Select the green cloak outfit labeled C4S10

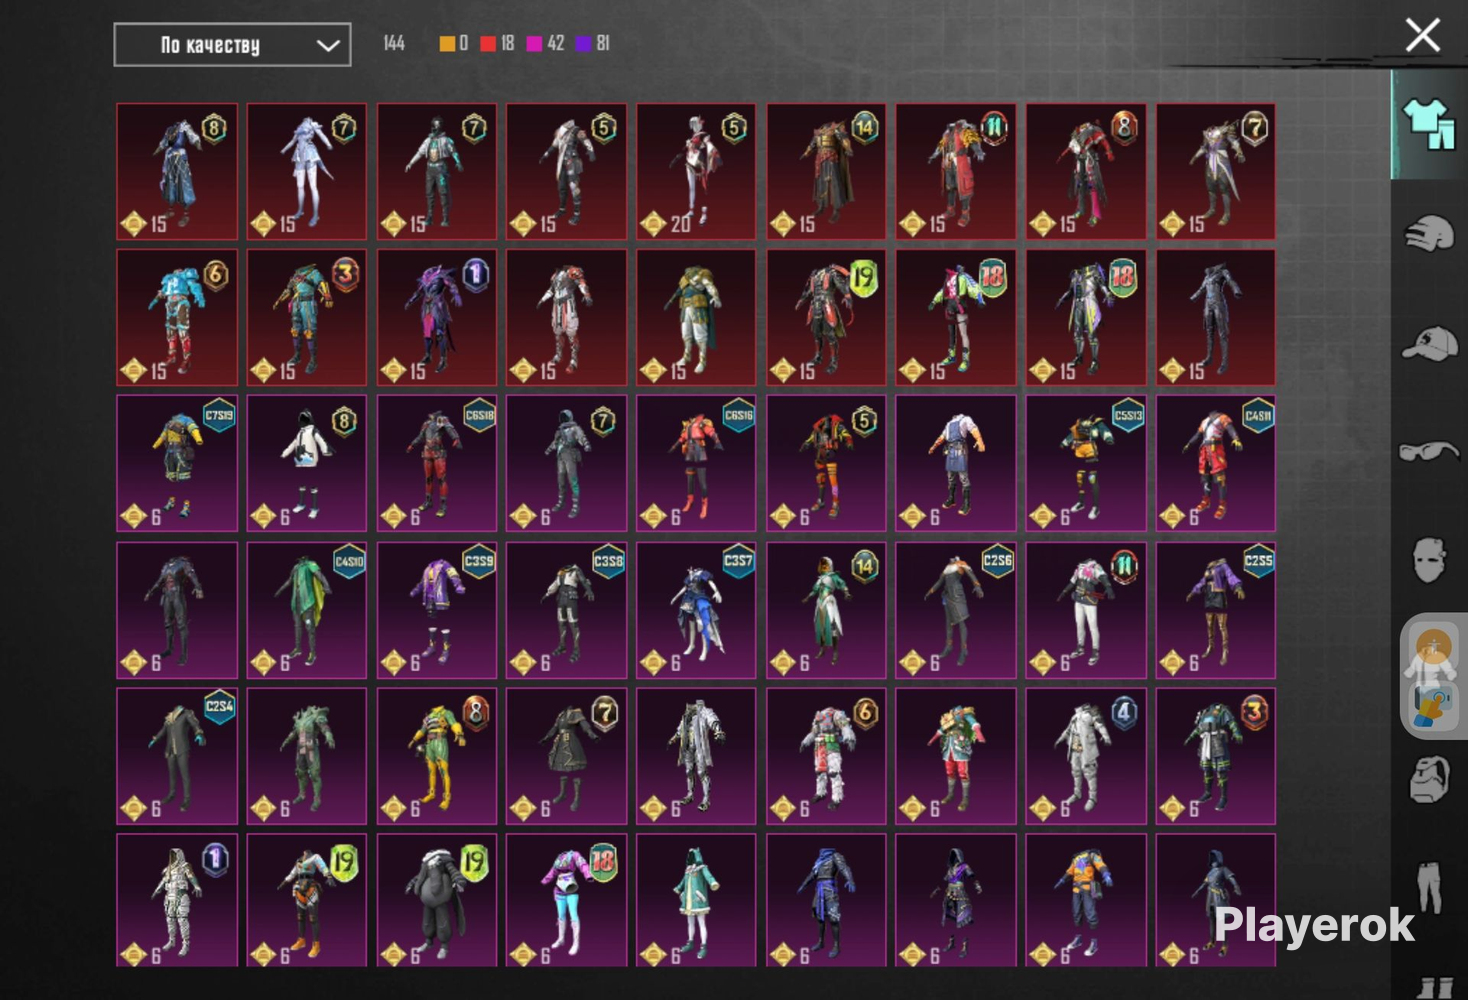pyautogui.click(x=307, y=610)
